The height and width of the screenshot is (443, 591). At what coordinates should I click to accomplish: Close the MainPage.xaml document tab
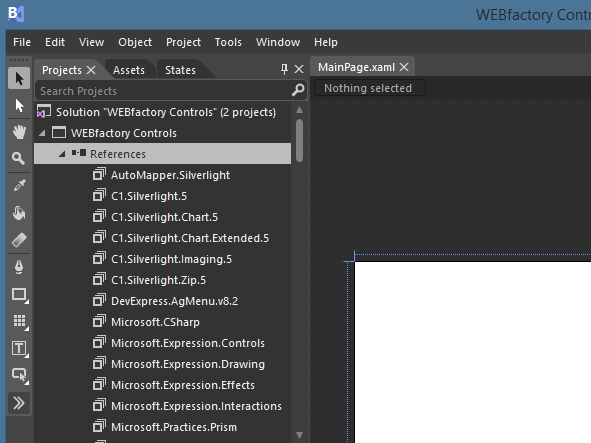[404, 67]
